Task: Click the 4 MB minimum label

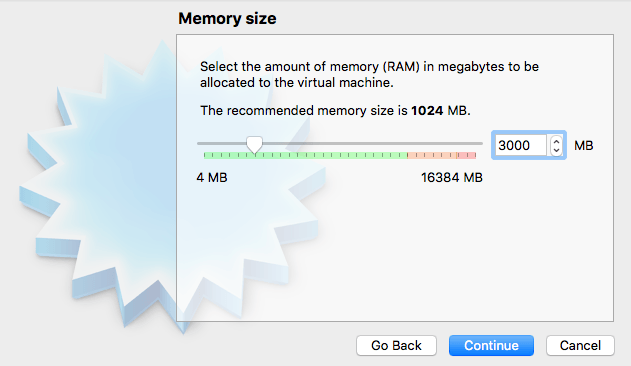Action: 212,178
